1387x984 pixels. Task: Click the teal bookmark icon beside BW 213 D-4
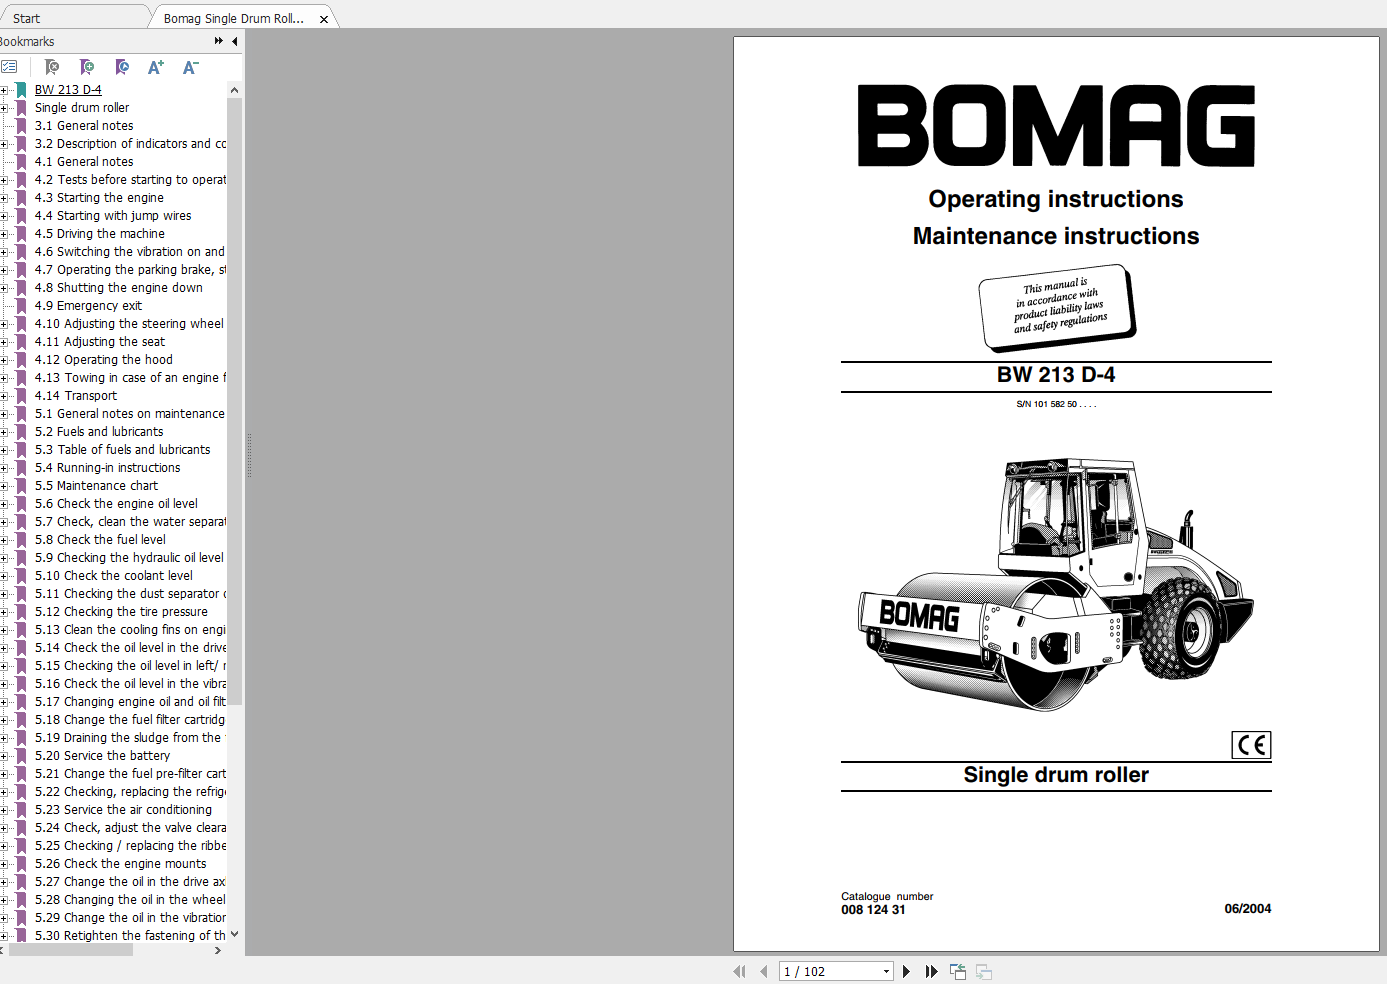(21, 90)
